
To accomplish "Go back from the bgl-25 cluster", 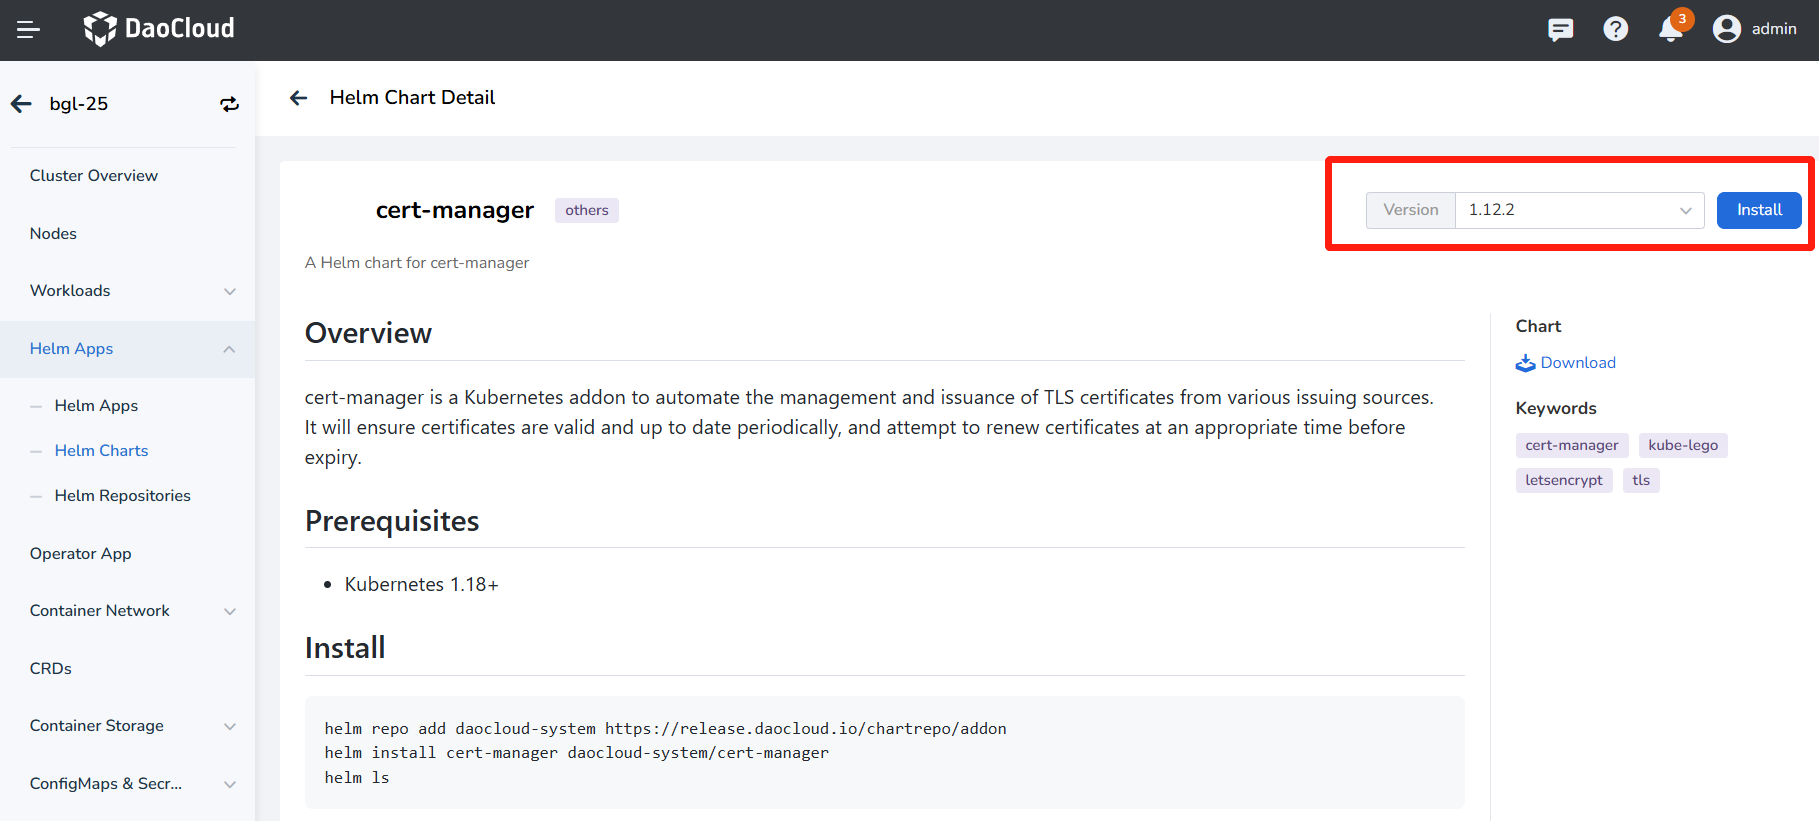I will 21,104.
